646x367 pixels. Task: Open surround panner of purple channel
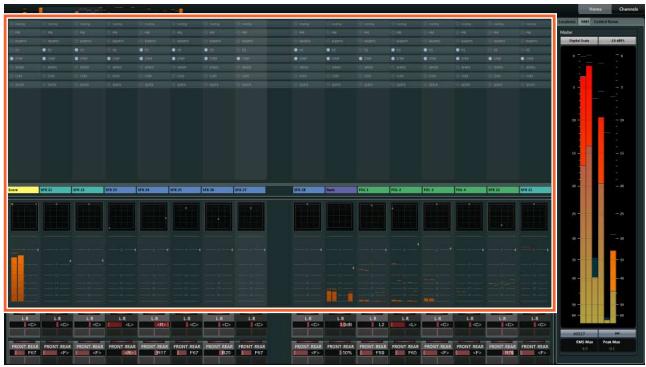340,217
